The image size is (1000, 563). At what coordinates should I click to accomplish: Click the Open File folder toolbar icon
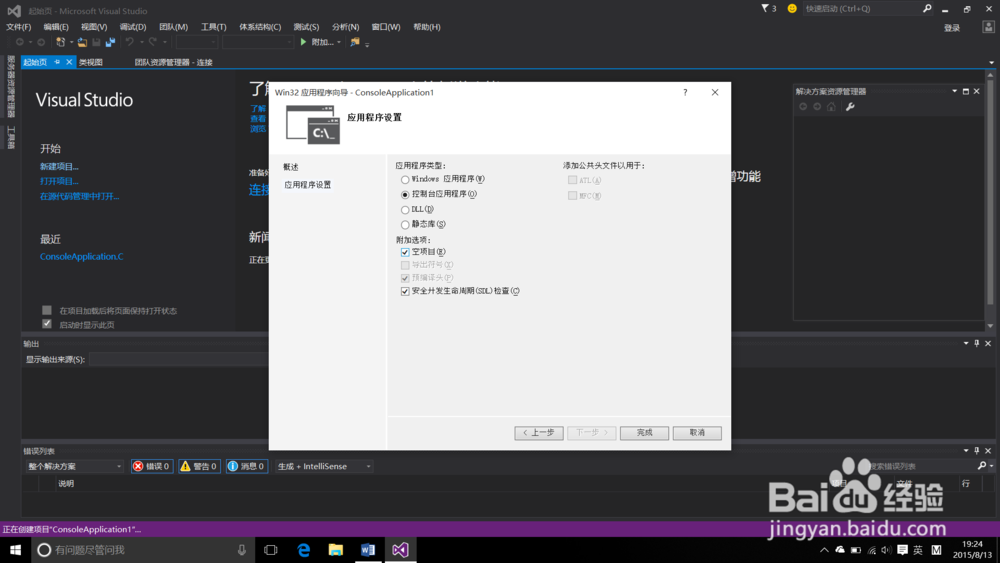[82, 42]
